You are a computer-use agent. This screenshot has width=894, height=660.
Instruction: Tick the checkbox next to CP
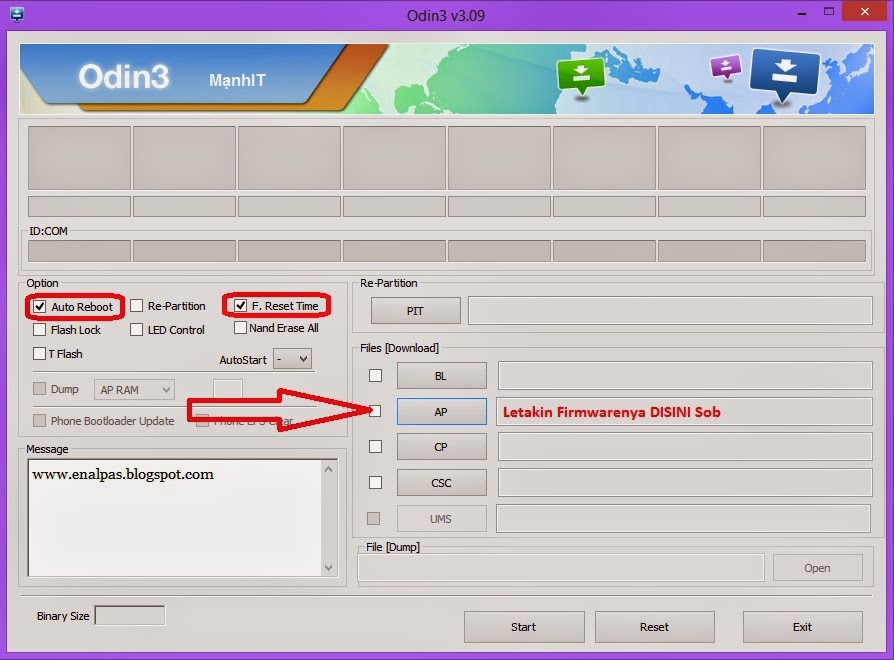375,446
